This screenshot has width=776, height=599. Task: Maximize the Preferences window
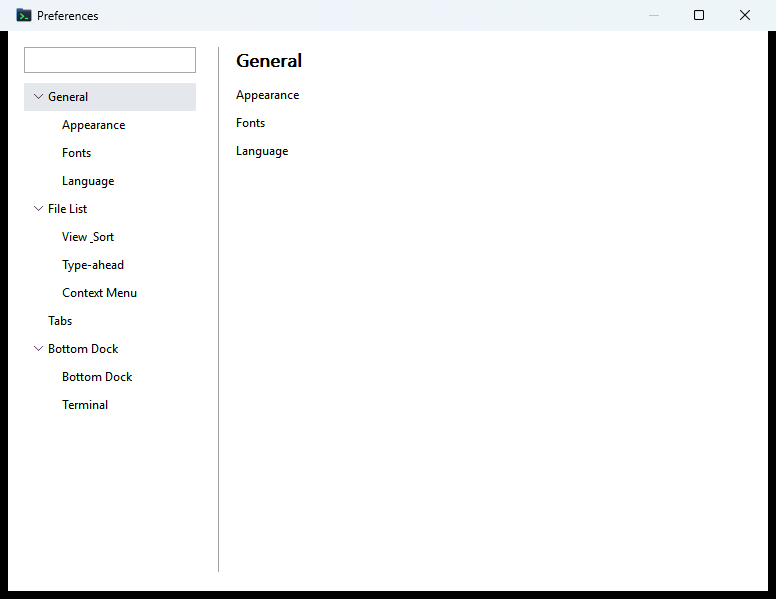pyautogui.click(x=699, y=15)
